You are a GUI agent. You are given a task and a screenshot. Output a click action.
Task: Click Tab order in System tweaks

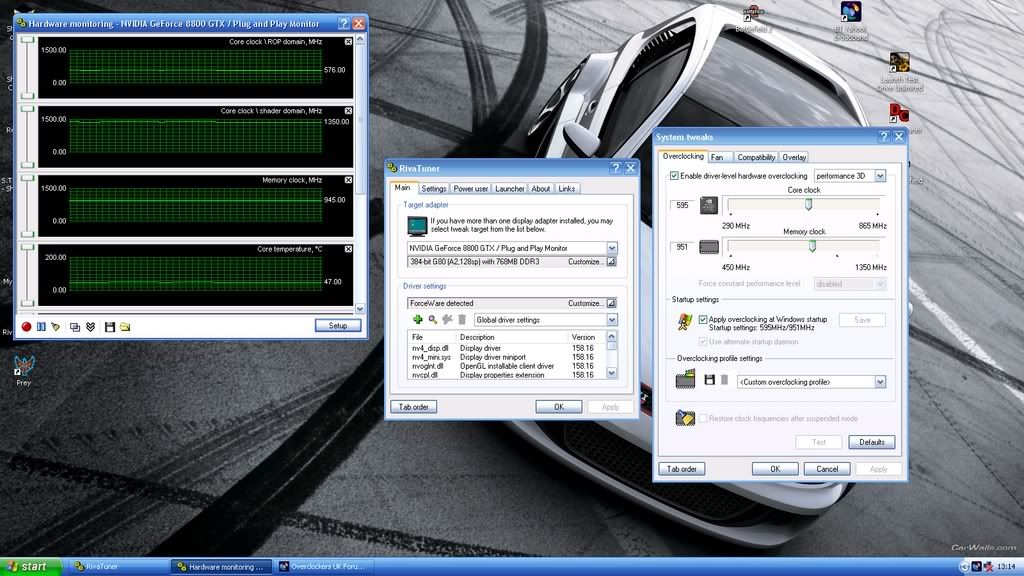[x=682, y=469]
